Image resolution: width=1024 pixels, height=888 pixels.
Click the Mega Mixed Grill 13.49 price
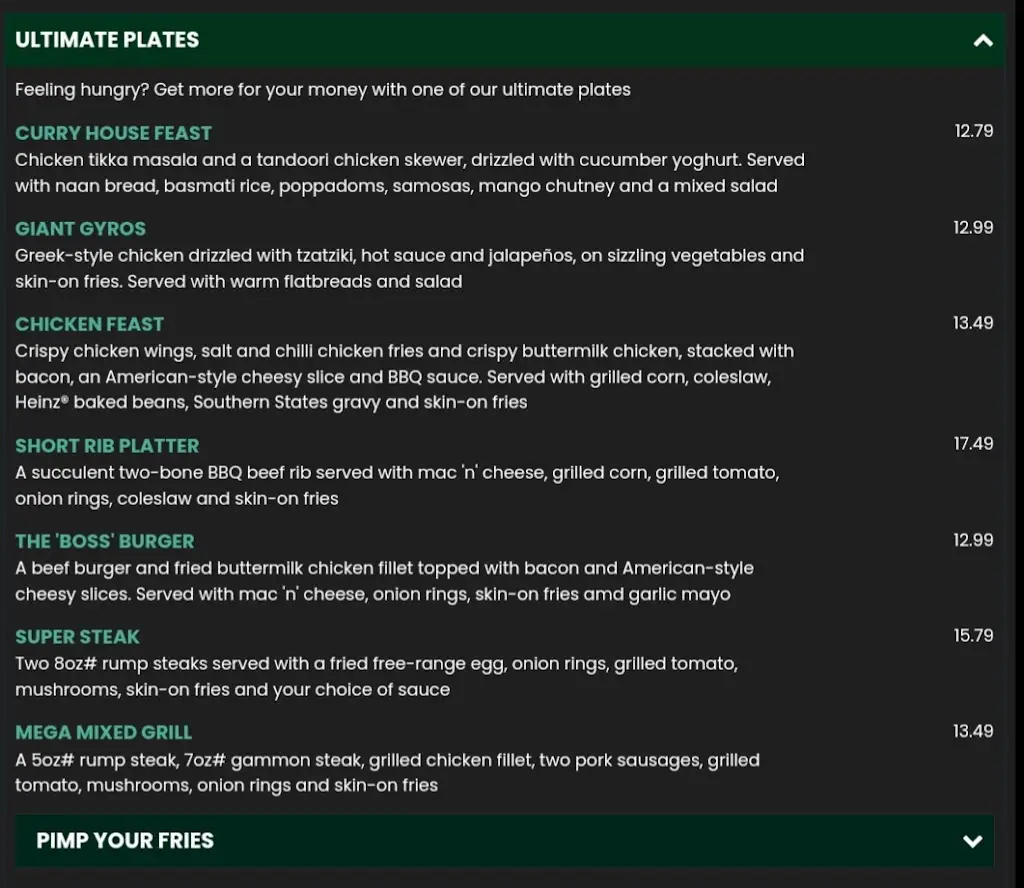tap(973, 732)
